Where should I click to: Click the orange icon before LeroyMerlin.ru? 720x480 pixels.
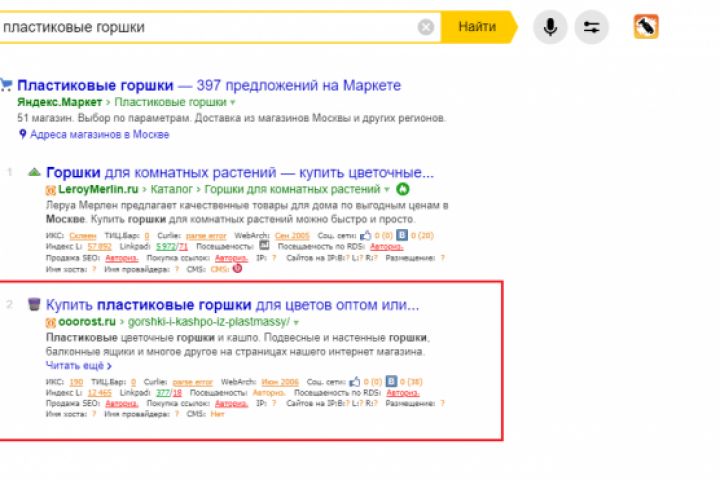point(51,190)
